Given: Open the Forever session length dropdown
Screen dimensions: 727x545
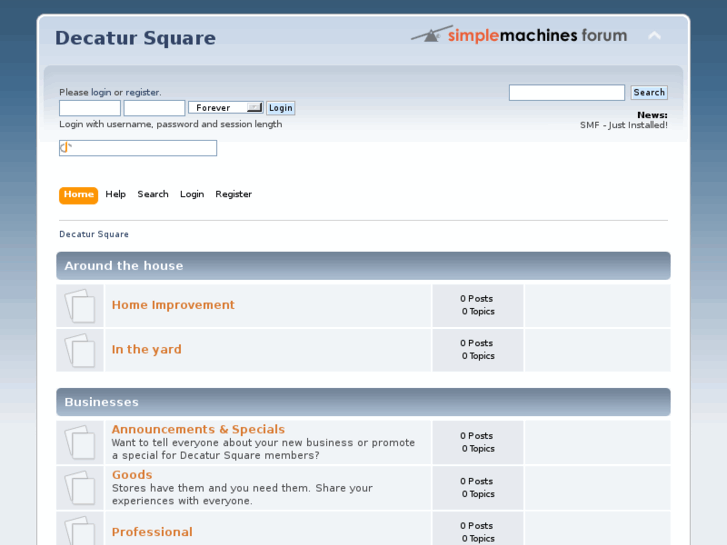Looking at the screenshot, I should pyautogui.click(x=226, y=108).
